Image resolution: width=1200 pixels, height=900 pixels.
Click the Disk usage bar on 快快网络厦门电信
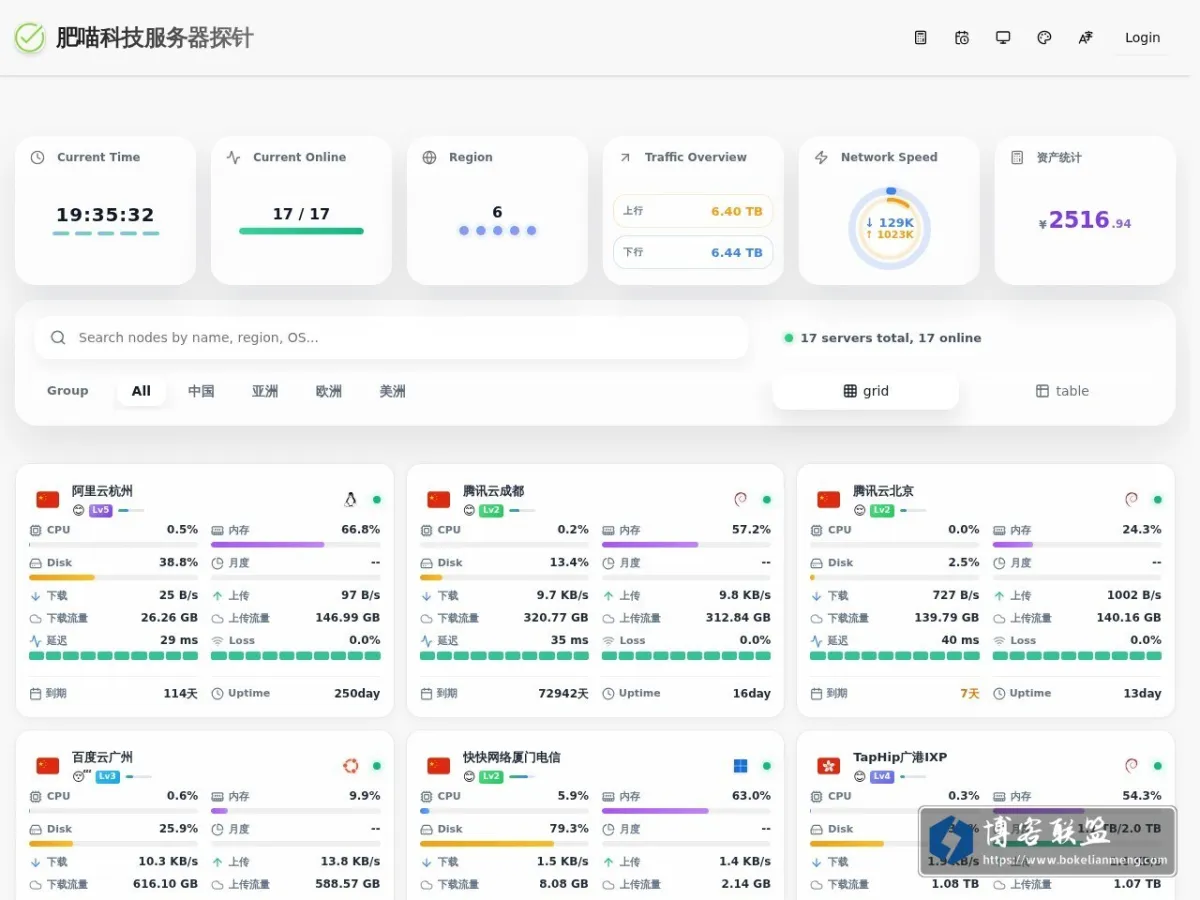click(504, 844)
